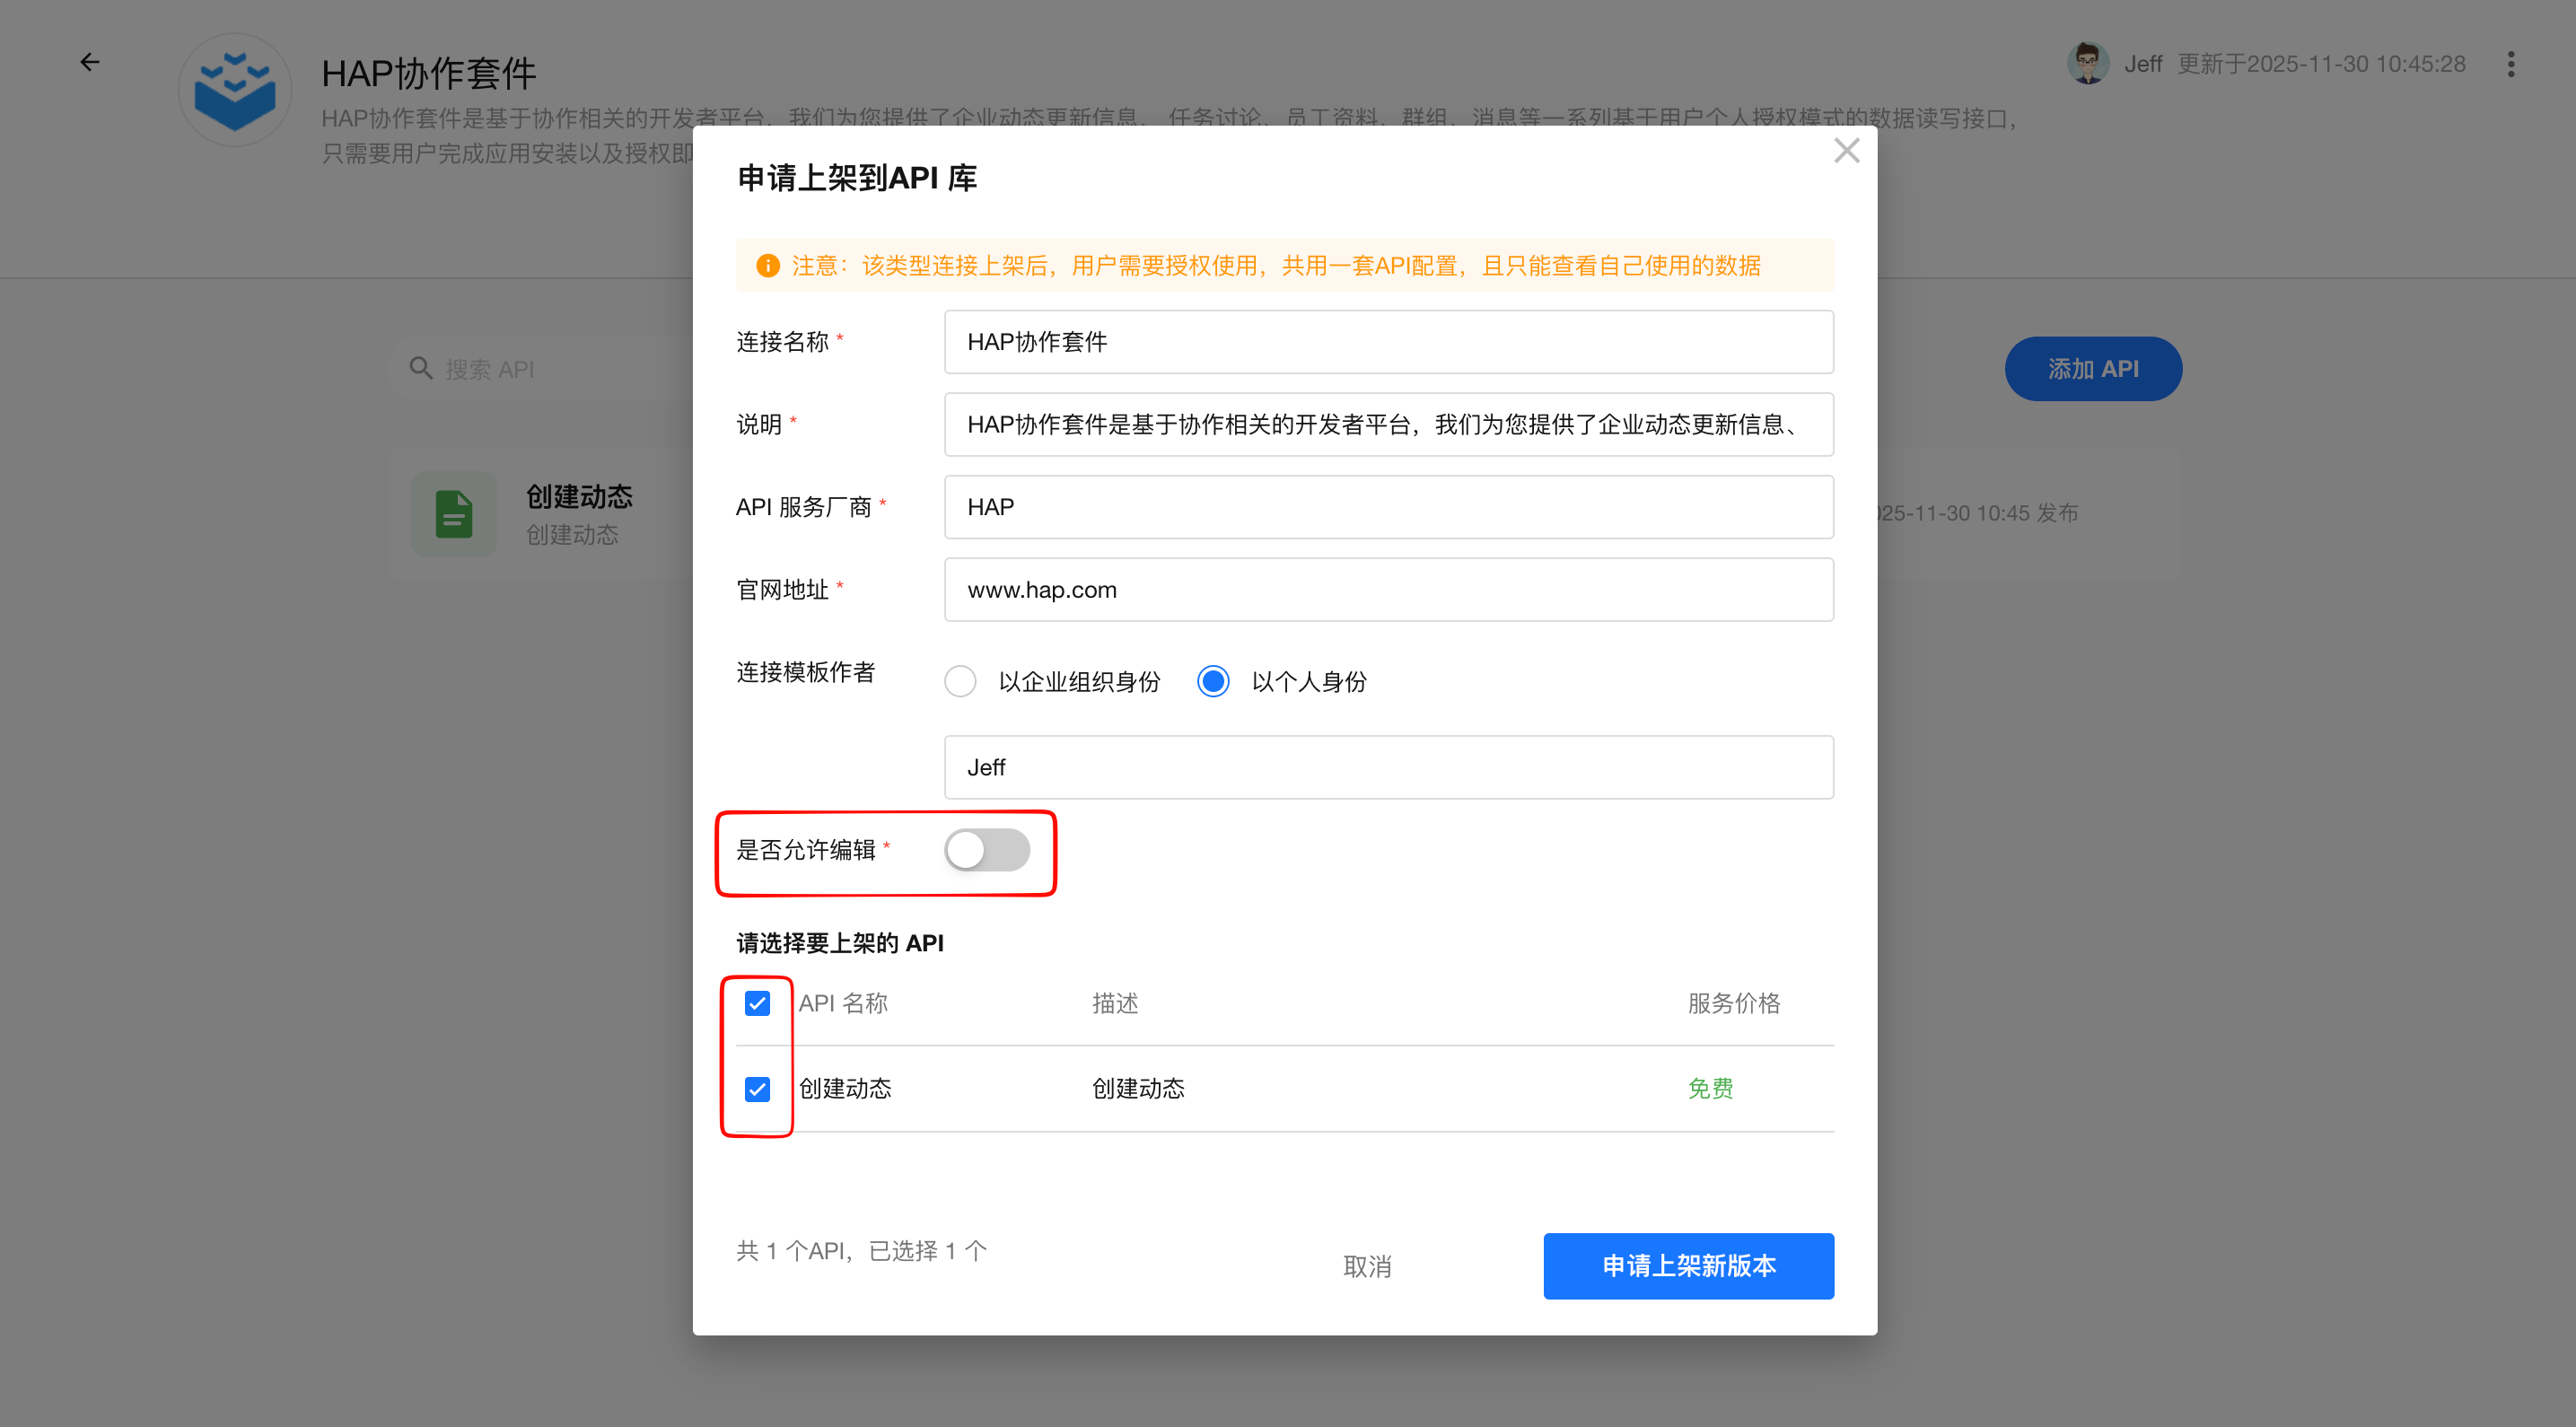Click the Jeff author name field
The height and width of the screenshot is (1427, 2576).
click(x=1388, y=767)
